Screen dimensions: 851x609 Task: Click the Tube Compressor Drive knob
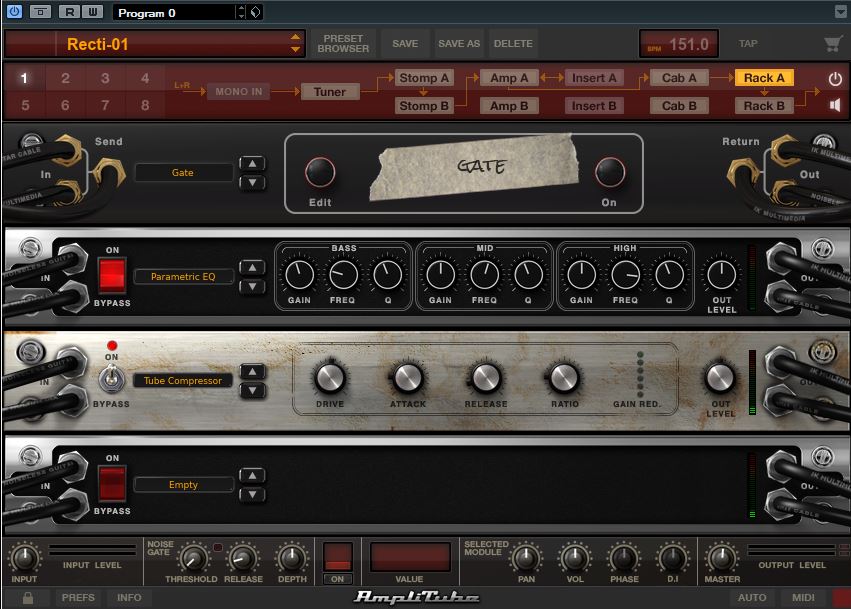click(x=329, y=377)
